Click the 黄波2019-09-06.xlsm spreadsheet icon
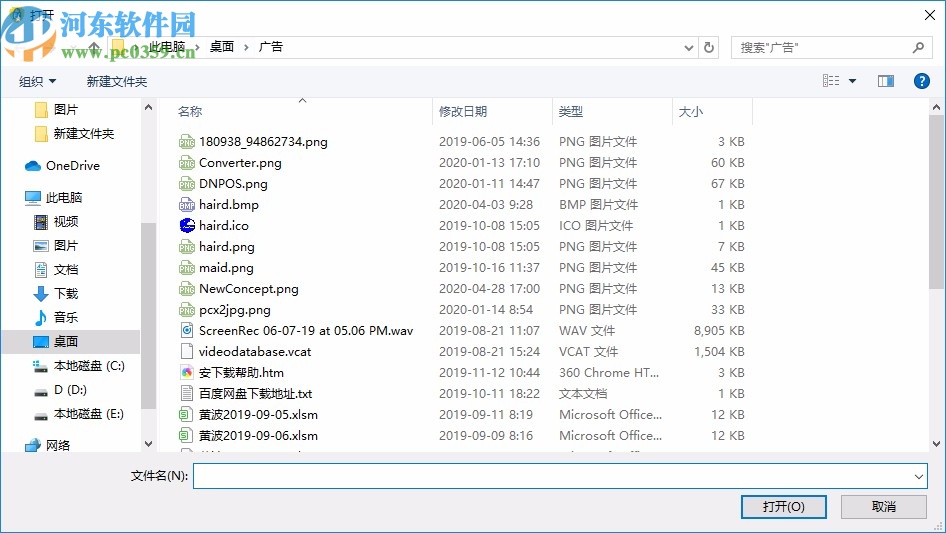This screenshot has height=533, width=946. pyautogui.click(x=186, y=436)
